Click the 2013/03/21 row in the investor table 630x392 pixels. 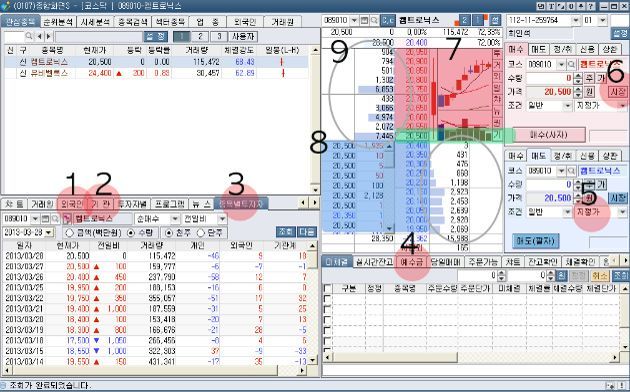click(x=156, y=308)
